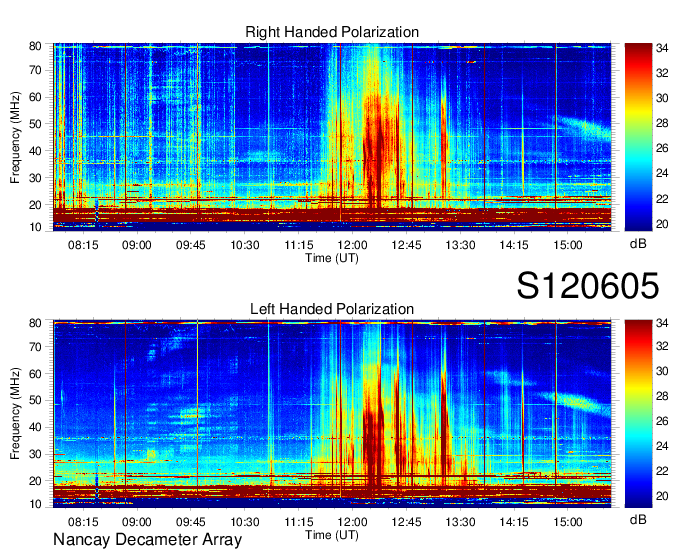Click 34 dB value on Left Handed colorbar
Viewport: 680px width, 552px height.
click(662, 323)
